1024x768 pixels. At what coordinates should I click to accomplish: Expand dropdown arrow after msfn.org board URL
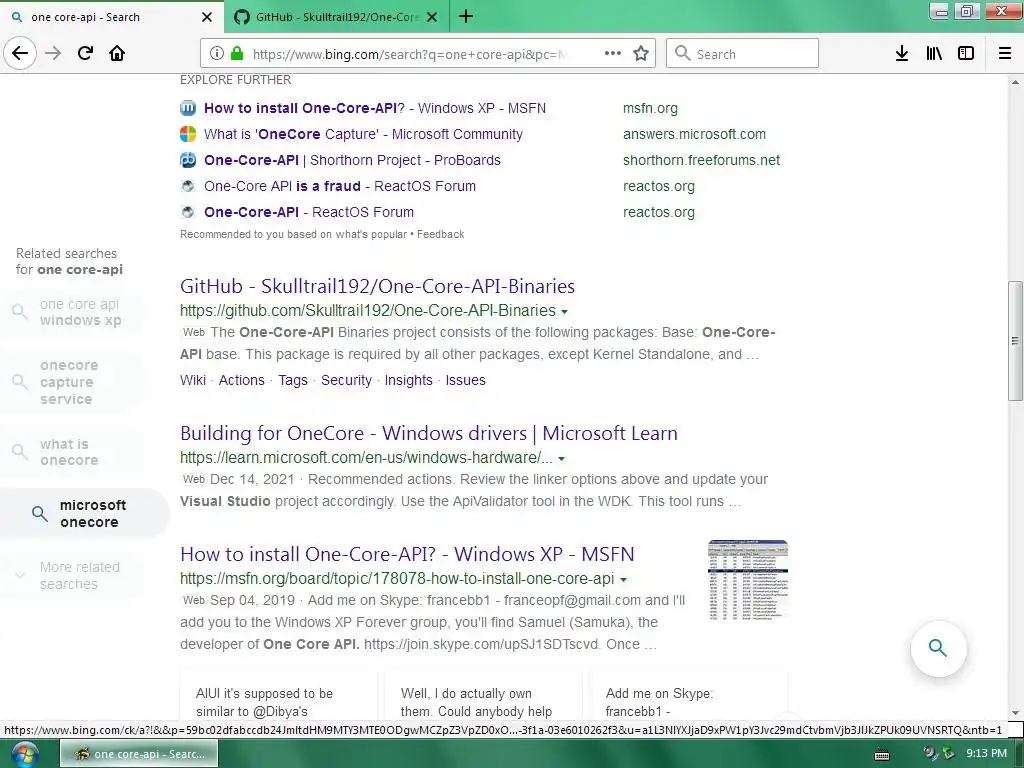click(624, 579)
